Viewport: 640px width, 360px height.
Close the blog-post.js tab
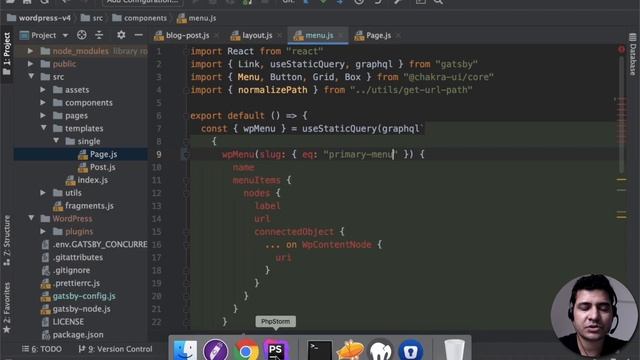(x=216, y=36)
